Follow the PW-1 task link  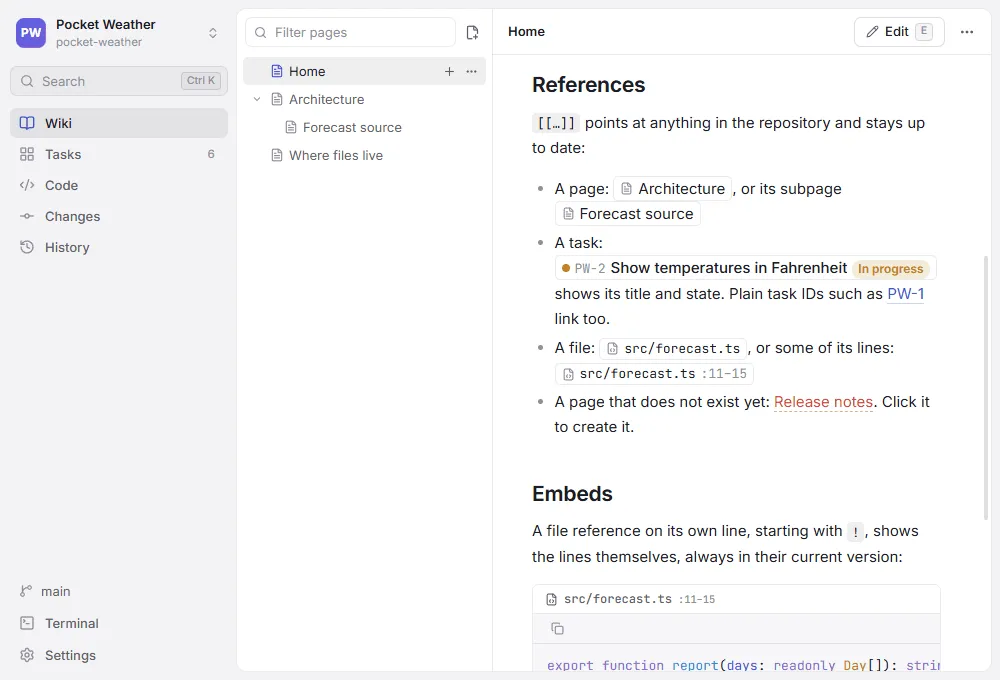coord(906,294)
